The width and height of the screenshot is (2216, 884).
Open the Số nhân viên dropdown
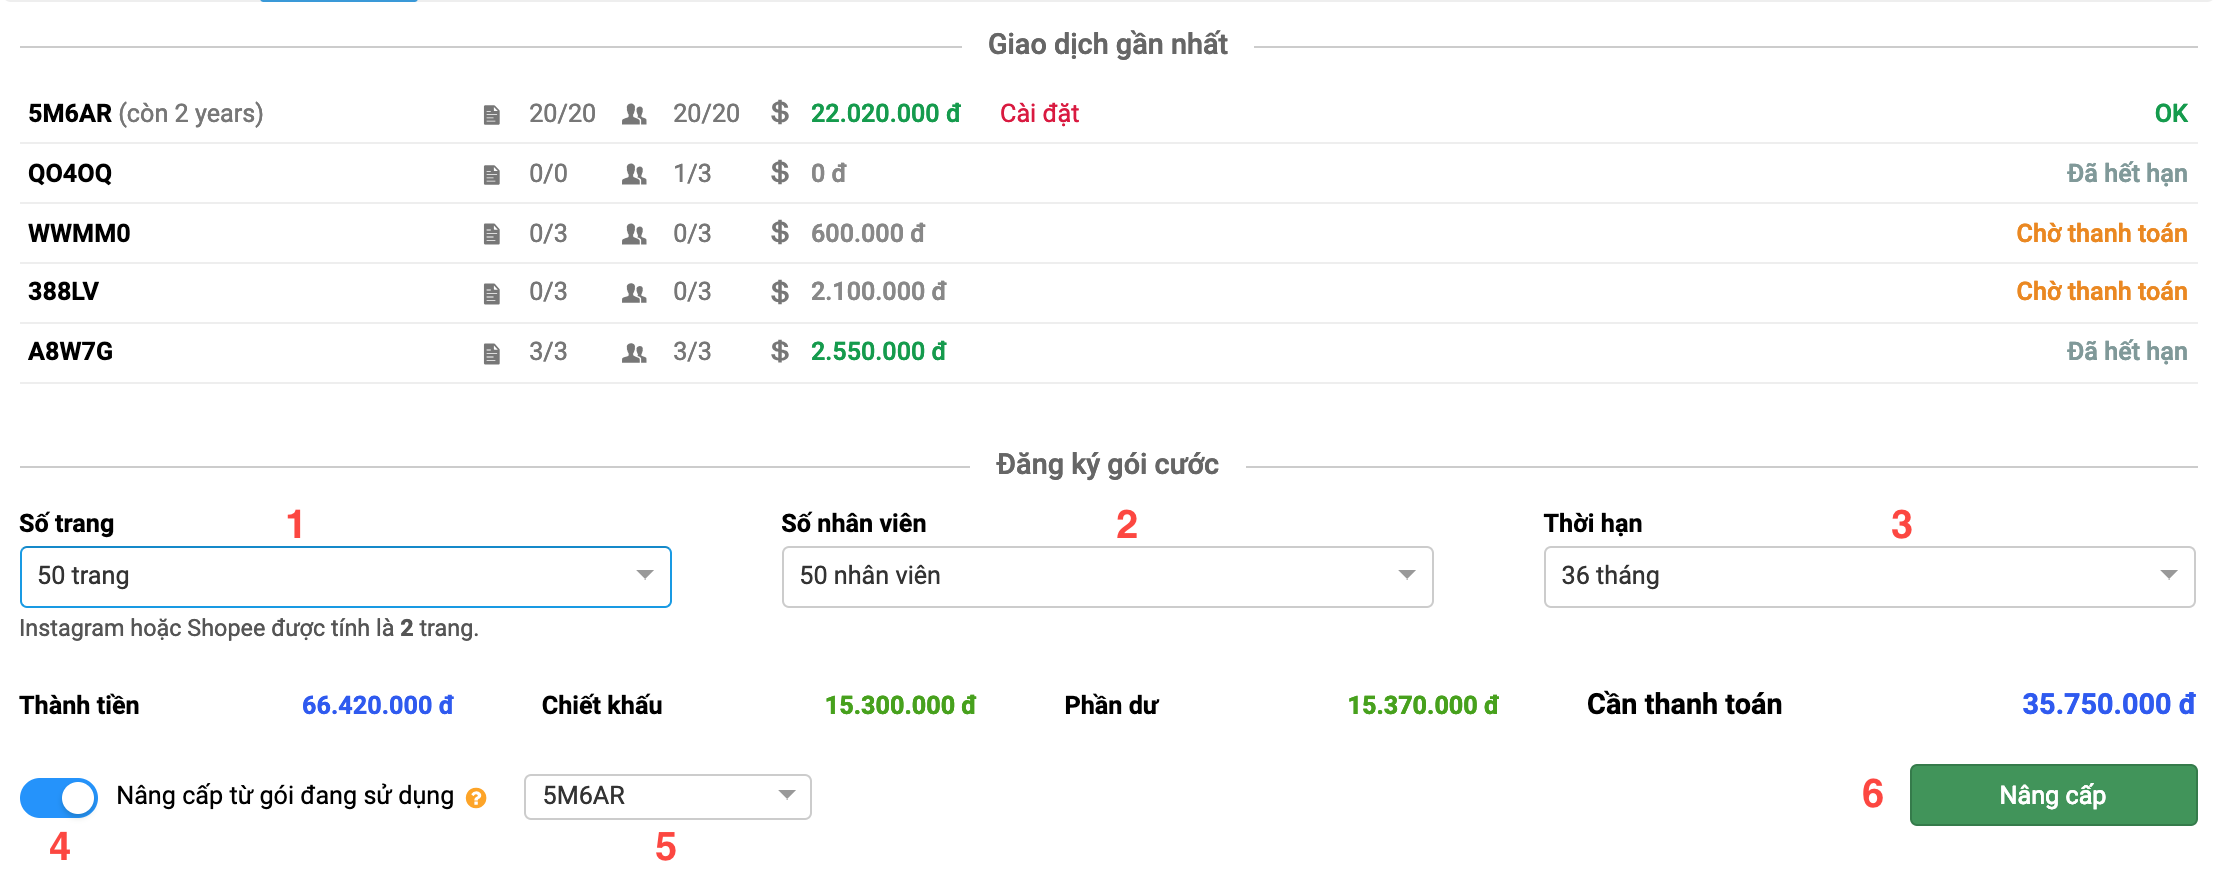1107,576
